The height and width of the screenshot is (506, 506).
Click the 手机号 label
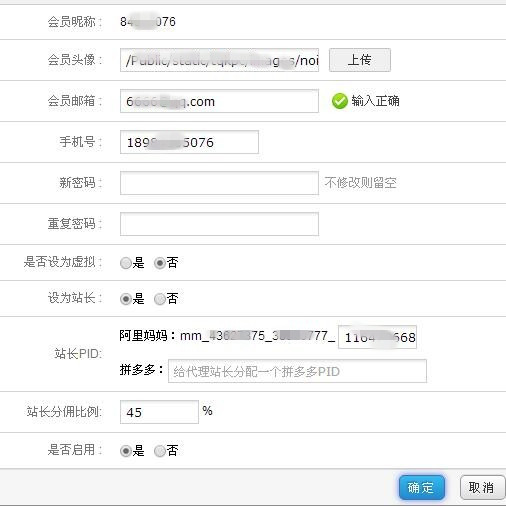81,142
